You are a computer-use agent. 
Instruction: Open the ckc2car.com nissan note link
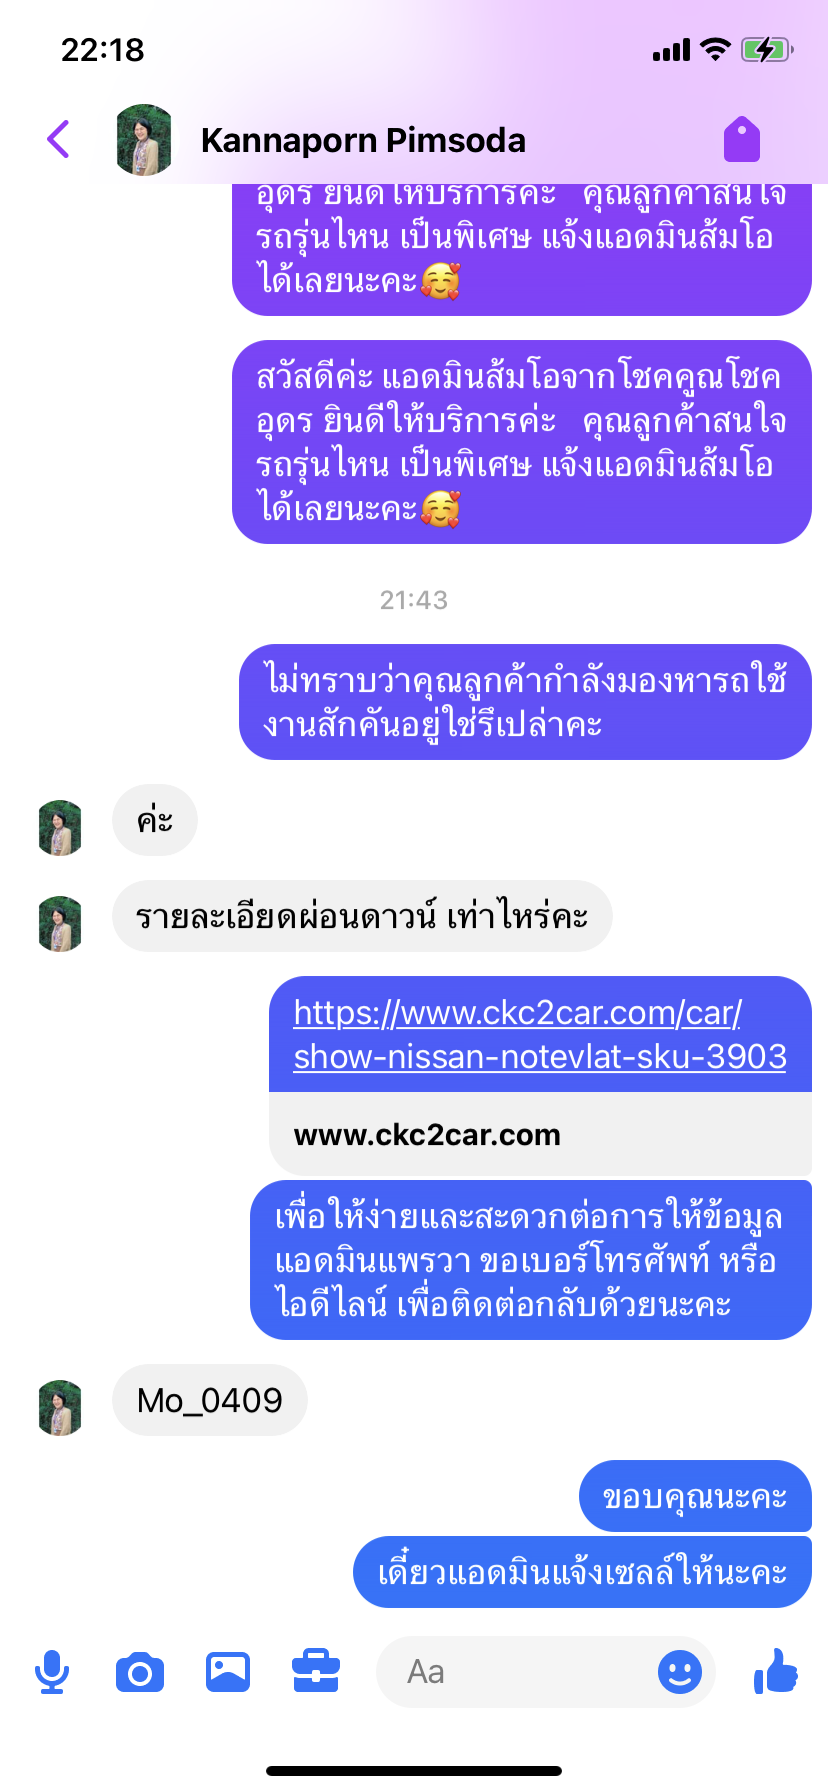[540, 1034]
